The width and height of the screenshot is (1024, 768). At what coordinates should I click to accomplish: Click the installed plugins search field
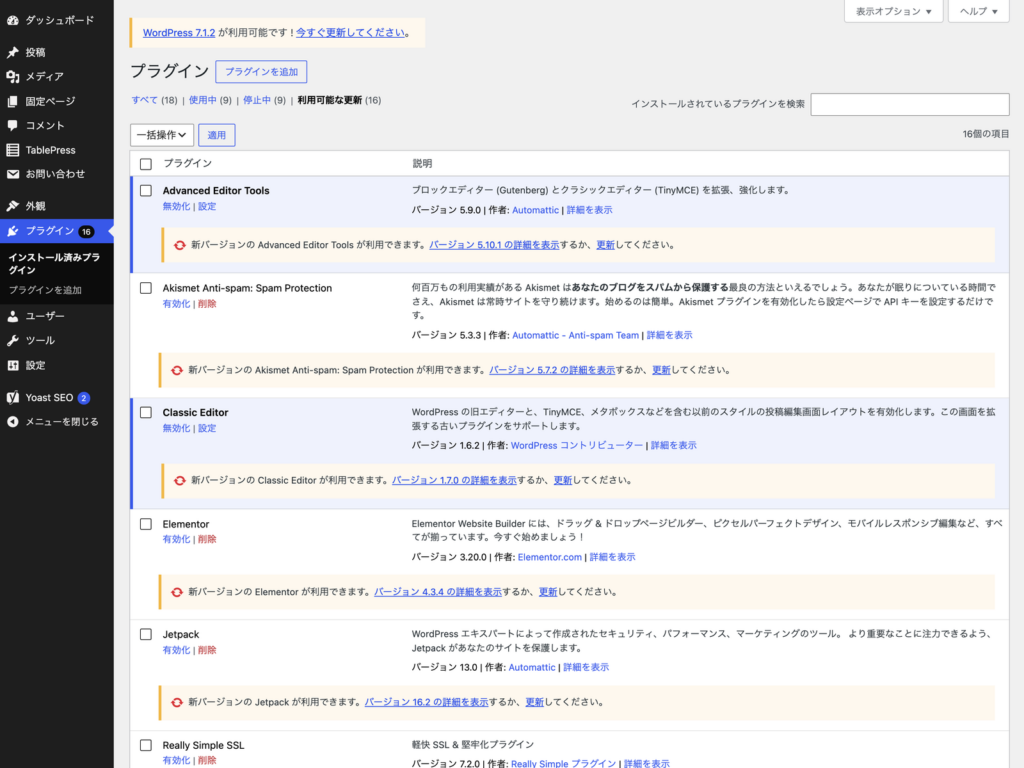910,104
